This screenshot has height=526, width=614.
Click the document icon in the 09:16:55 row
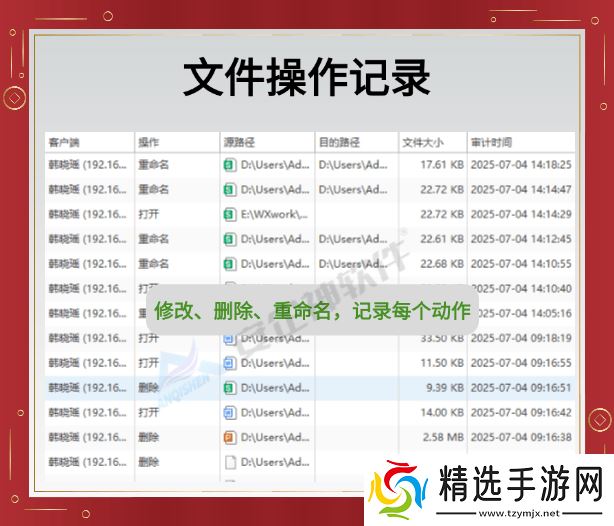click(x=229, y=363)
